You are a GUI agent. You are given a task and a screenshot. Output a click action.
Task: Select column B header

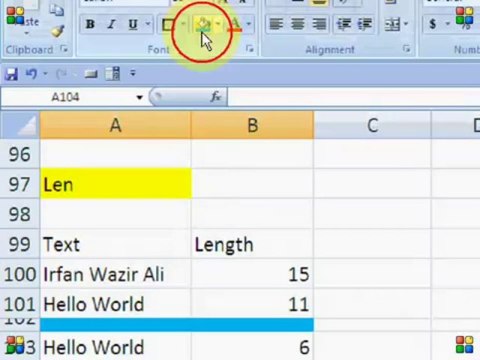tap(253, 125)
